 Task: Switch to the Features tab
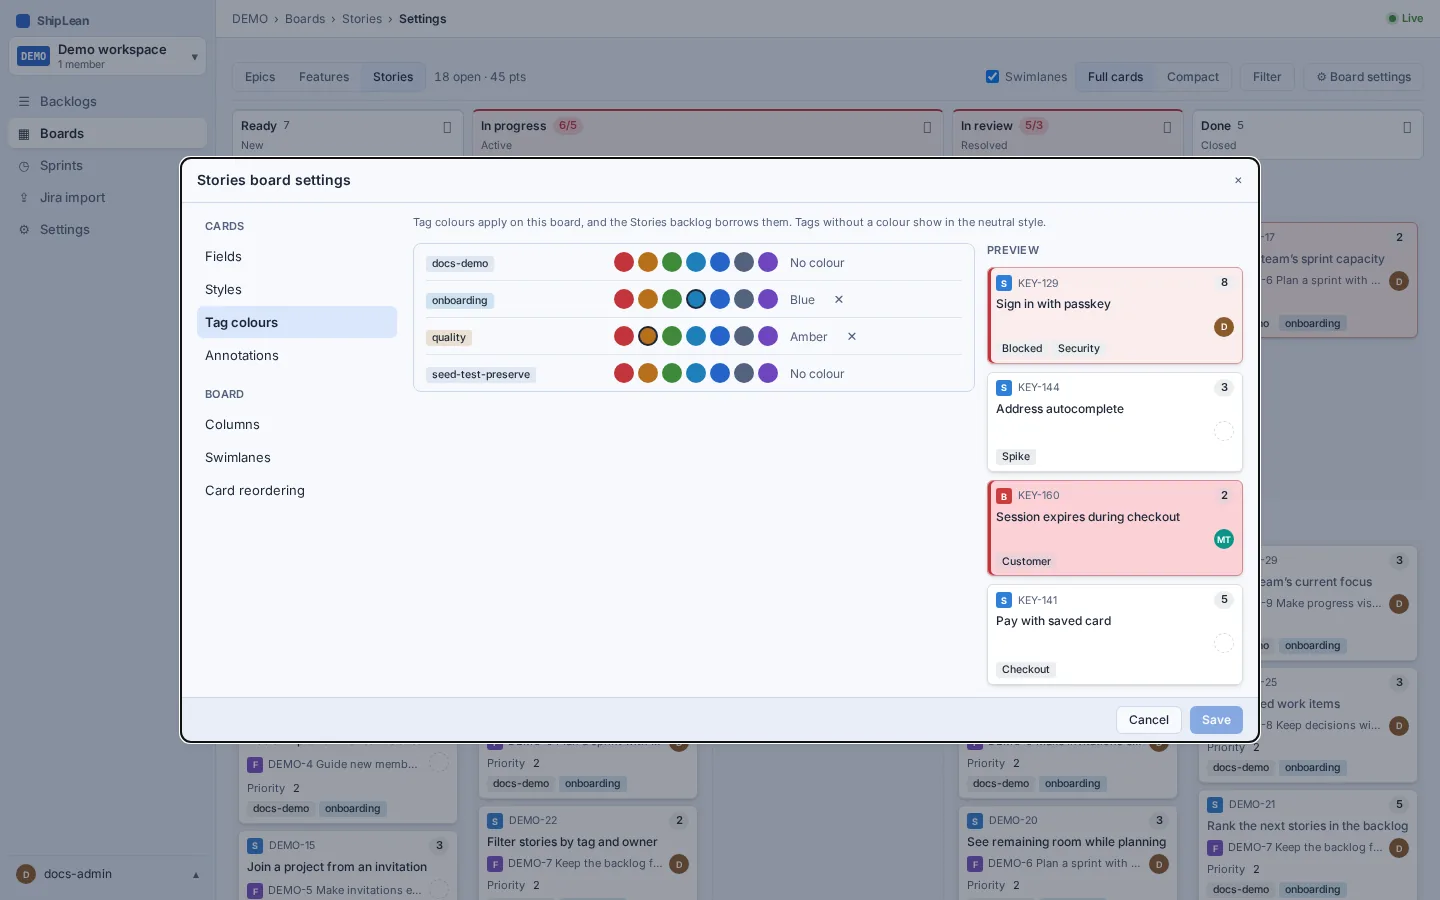coord(324,77)
